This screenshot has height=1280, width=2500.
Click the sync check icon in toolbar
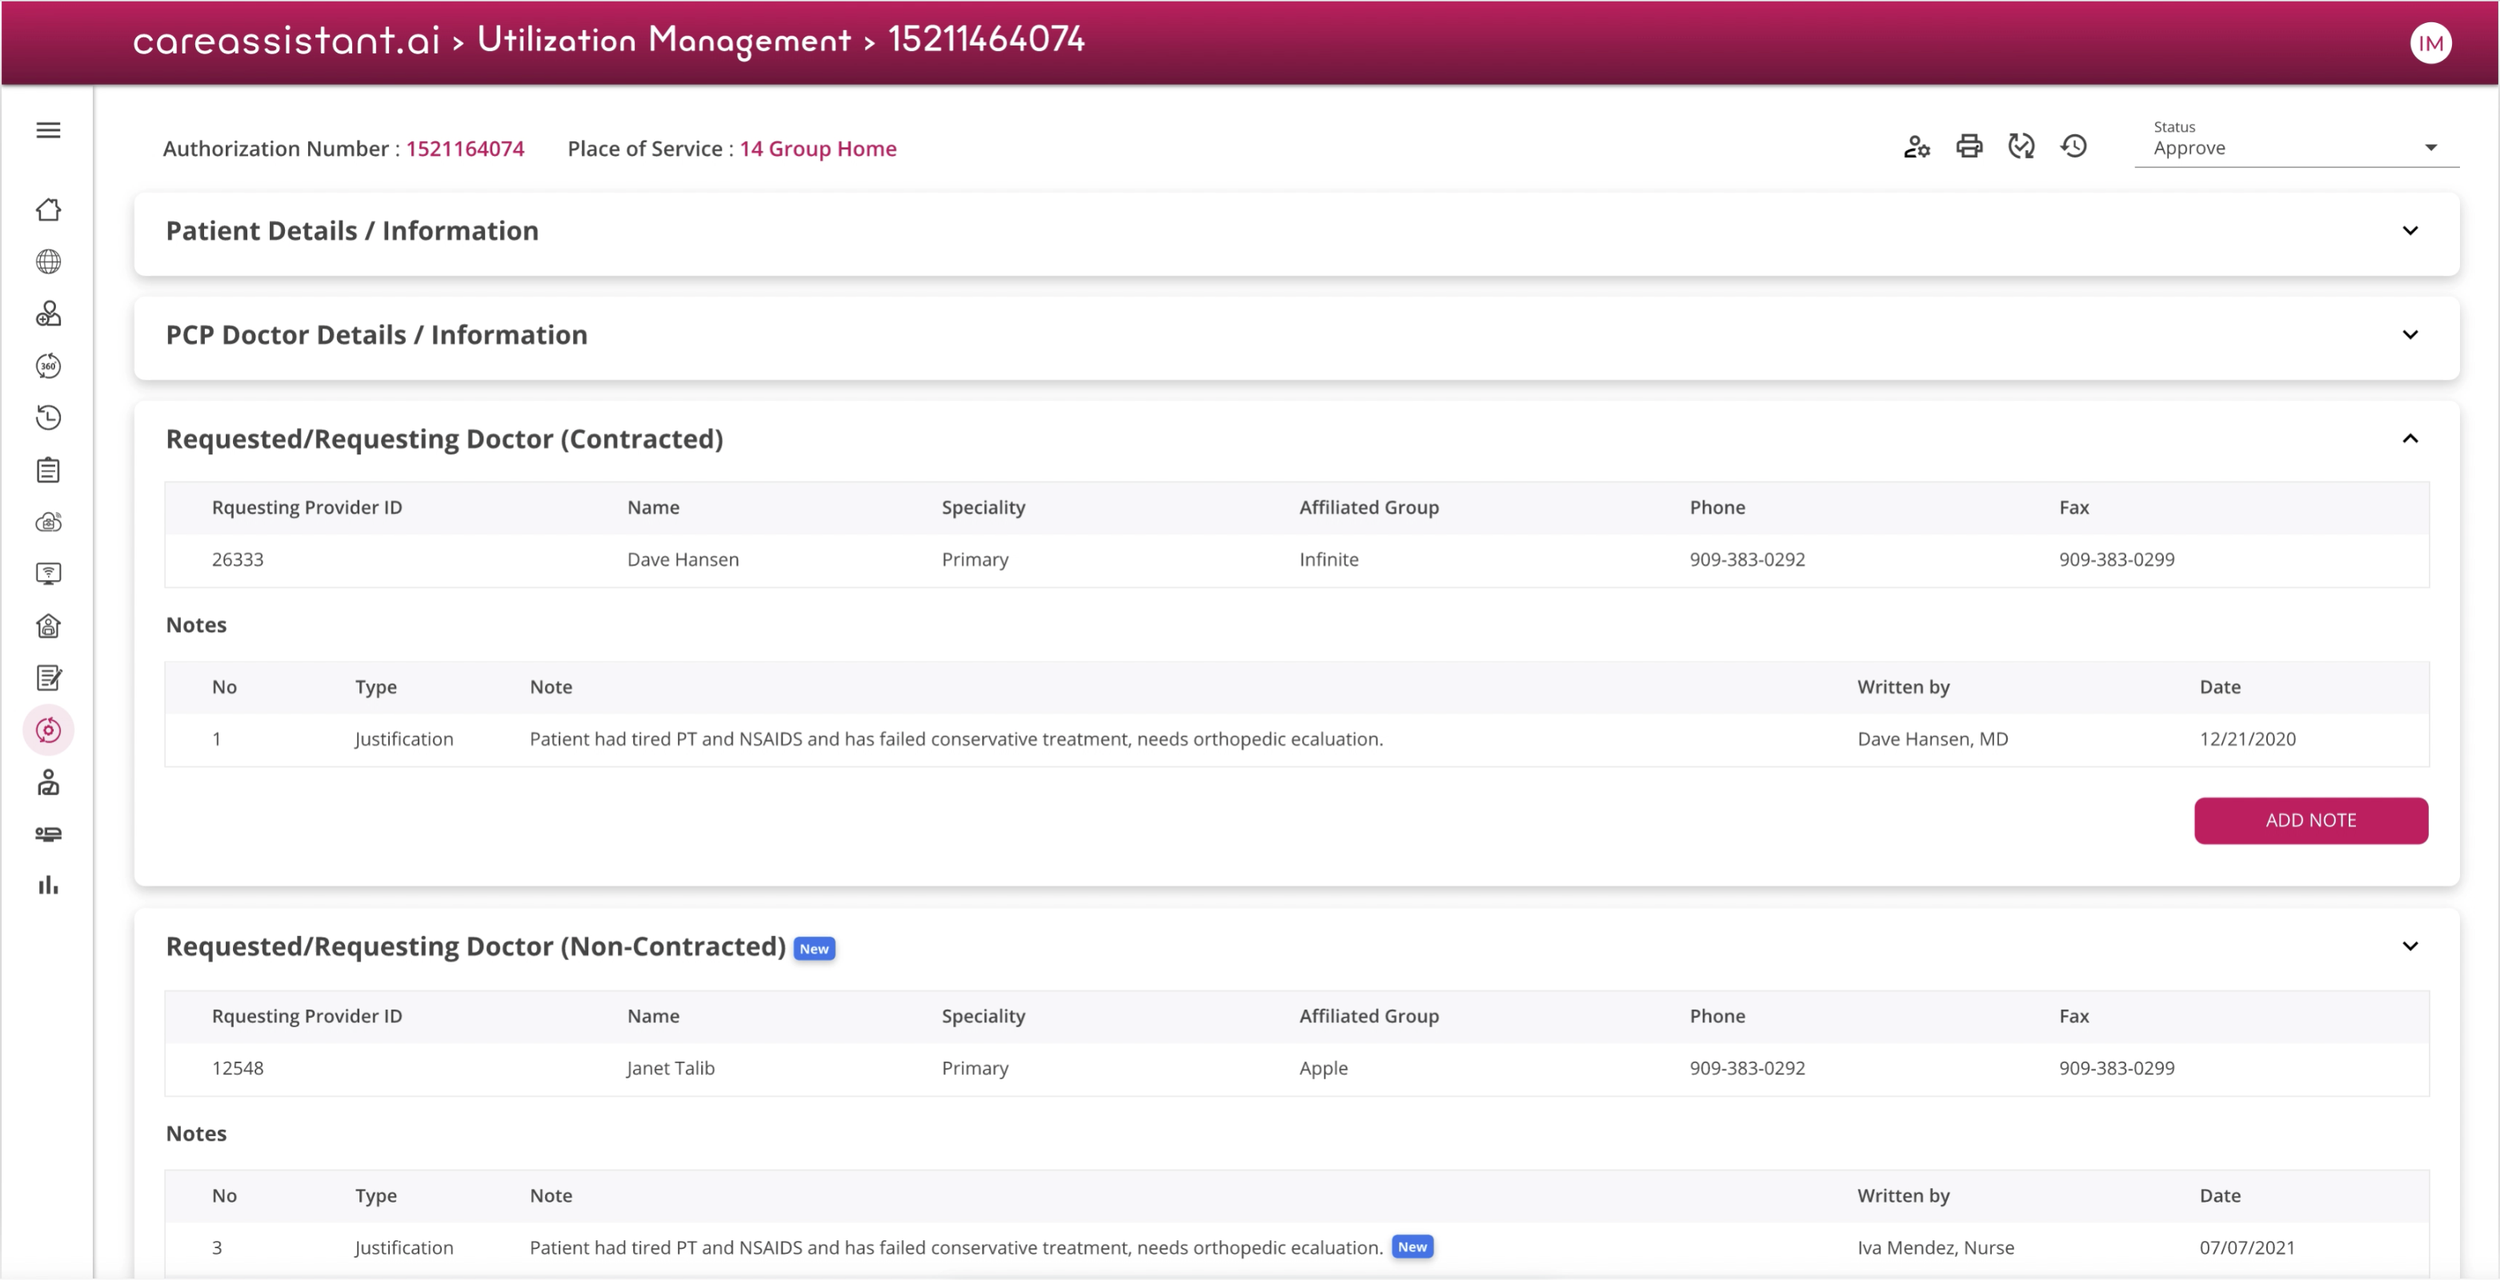pos(2021,147)
